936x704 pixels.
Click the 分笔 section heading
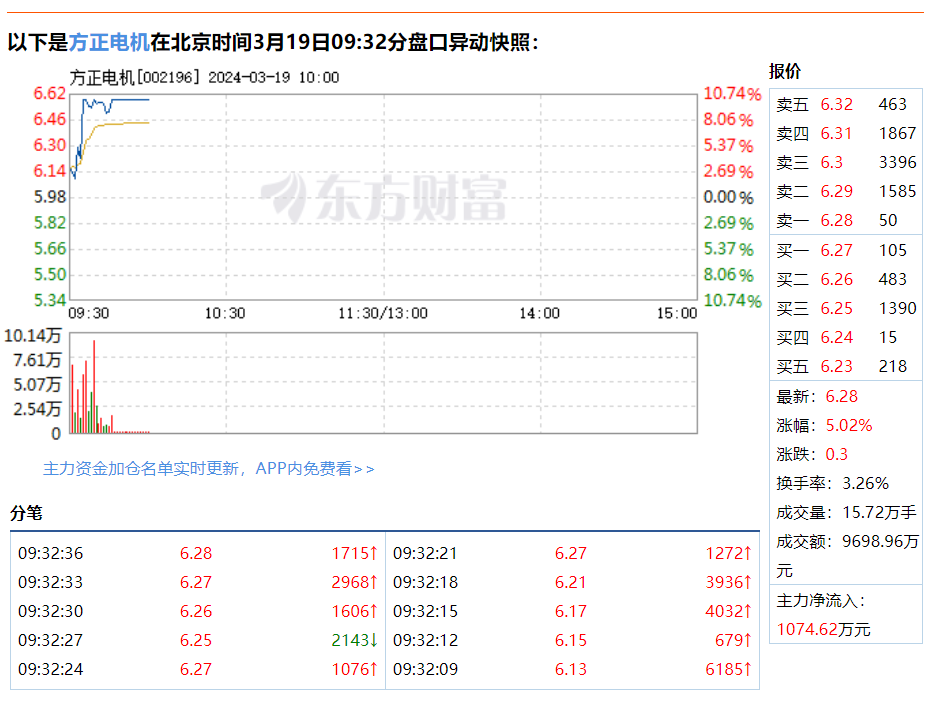tap(26, 513)
